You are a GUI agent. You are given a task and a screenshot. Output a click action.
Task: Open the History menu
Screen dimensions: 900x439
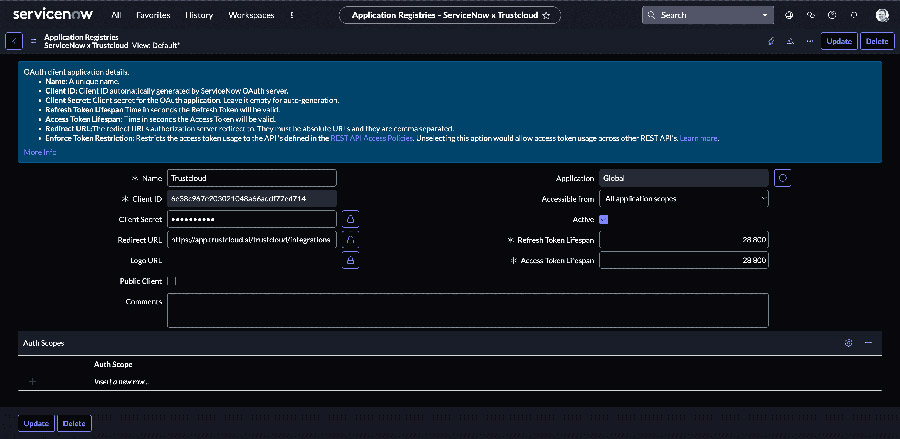pyautogui.click(x=199, y=15)
